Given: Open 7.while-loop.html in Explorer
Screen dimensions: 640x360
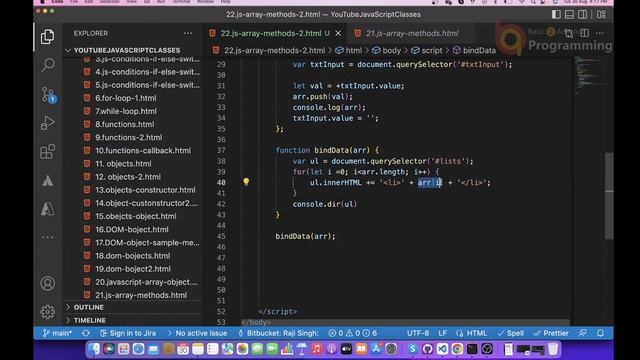Looking at the screenshot, I should click(x=126, y=111).
